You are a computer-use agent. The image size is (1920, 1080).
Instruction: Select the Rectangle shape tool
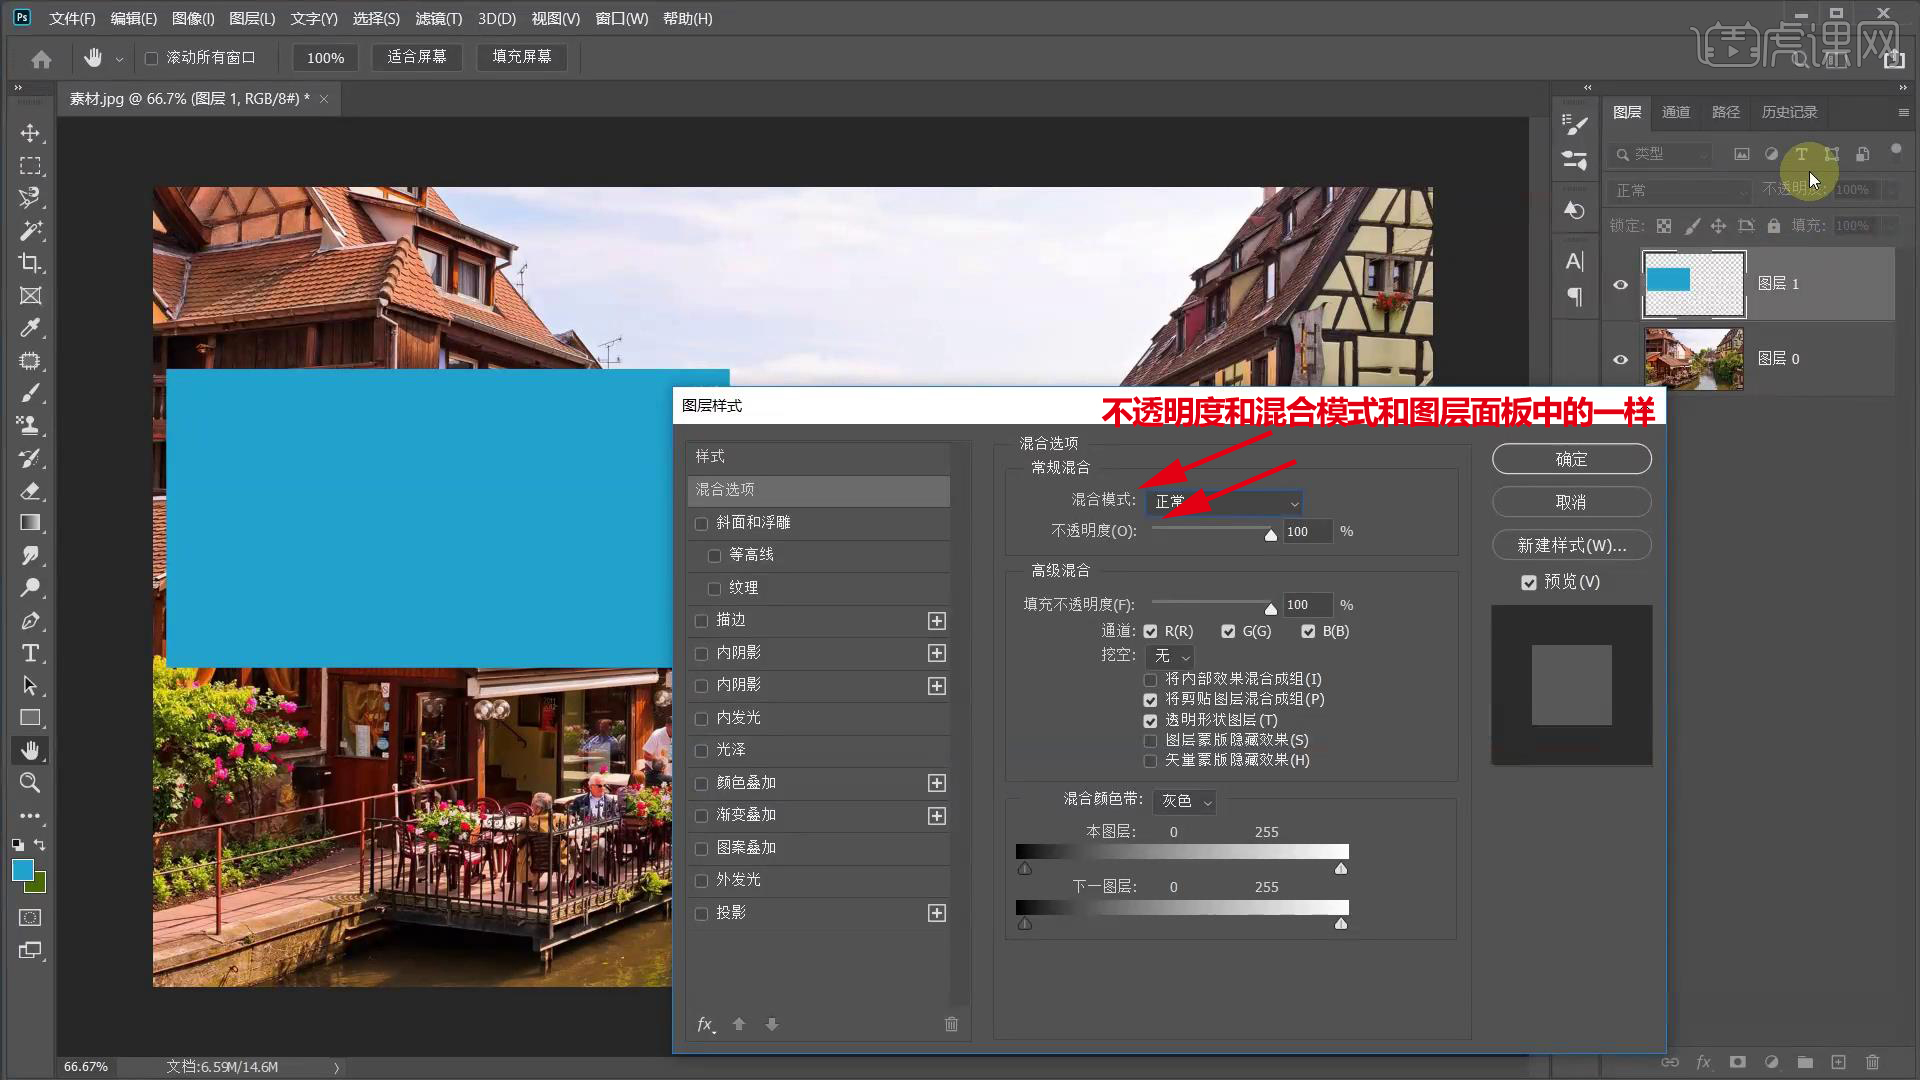(30, 718)
